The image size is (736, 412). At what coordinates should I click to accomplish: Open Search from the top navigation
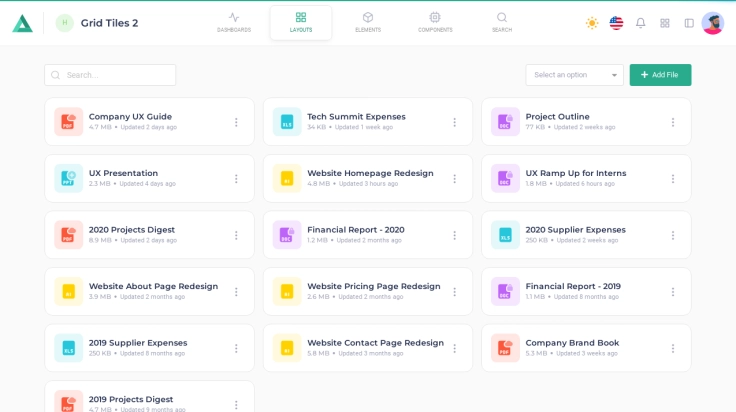pyautogui.click(x=502, y=22)
